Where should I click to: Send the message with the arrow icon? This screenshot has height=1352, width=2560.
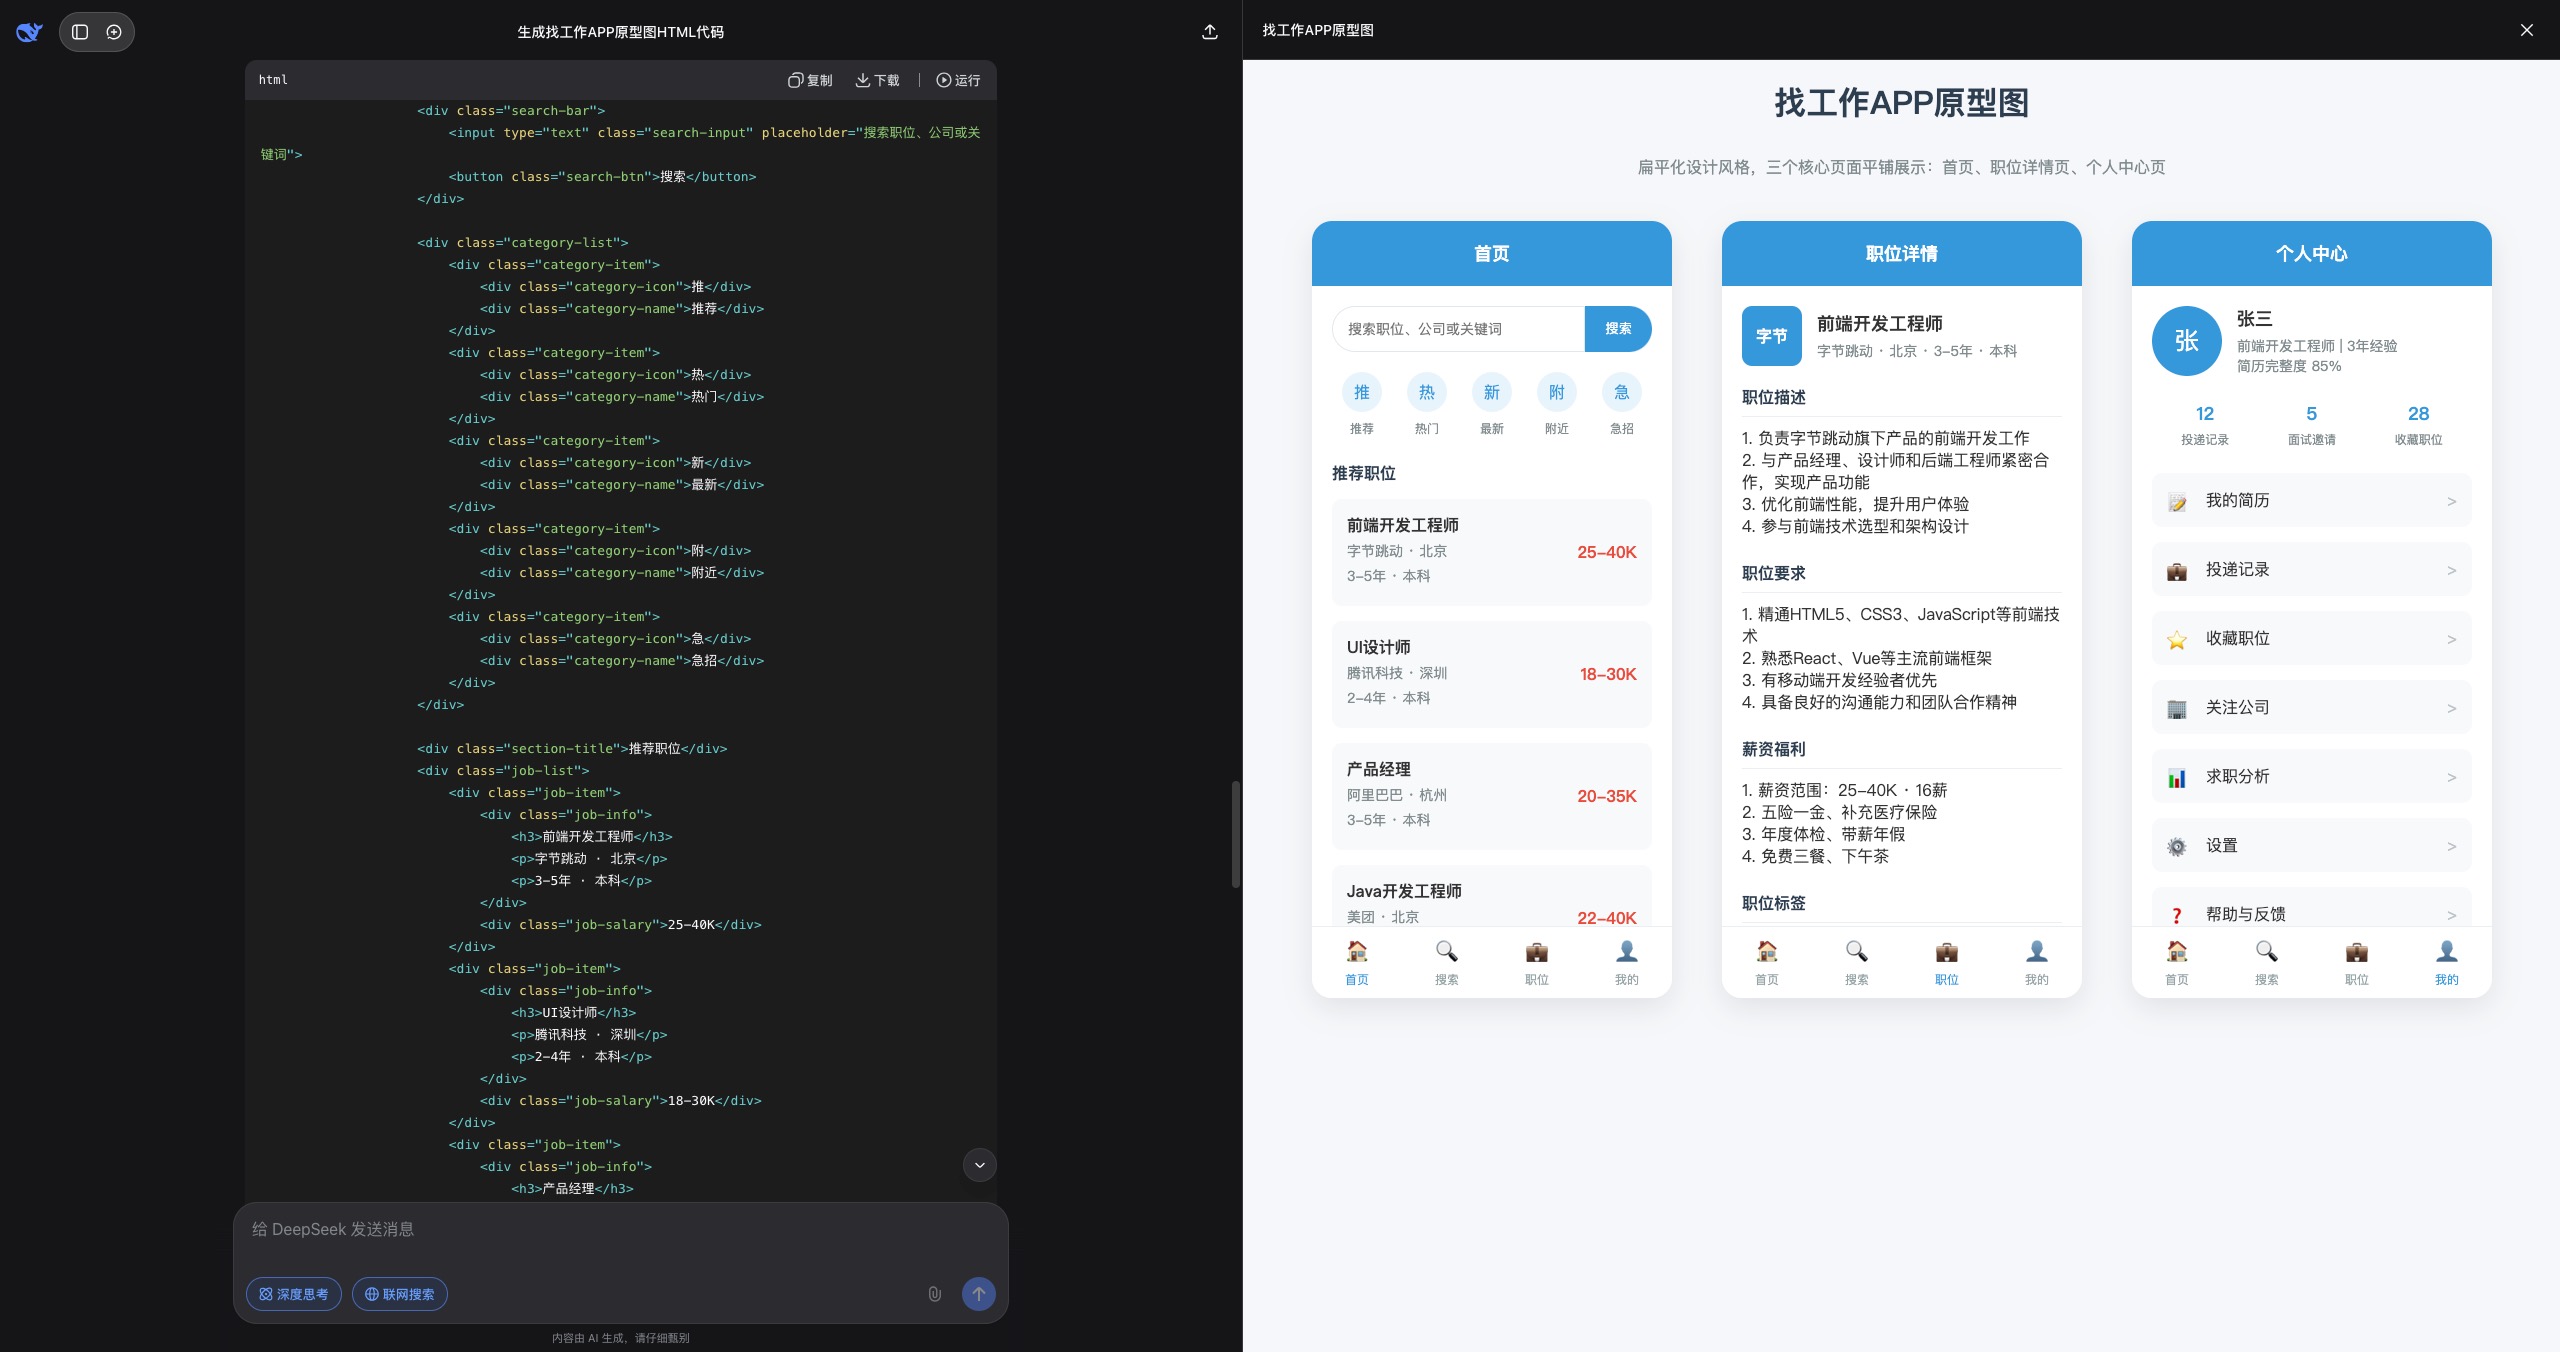978,1293
